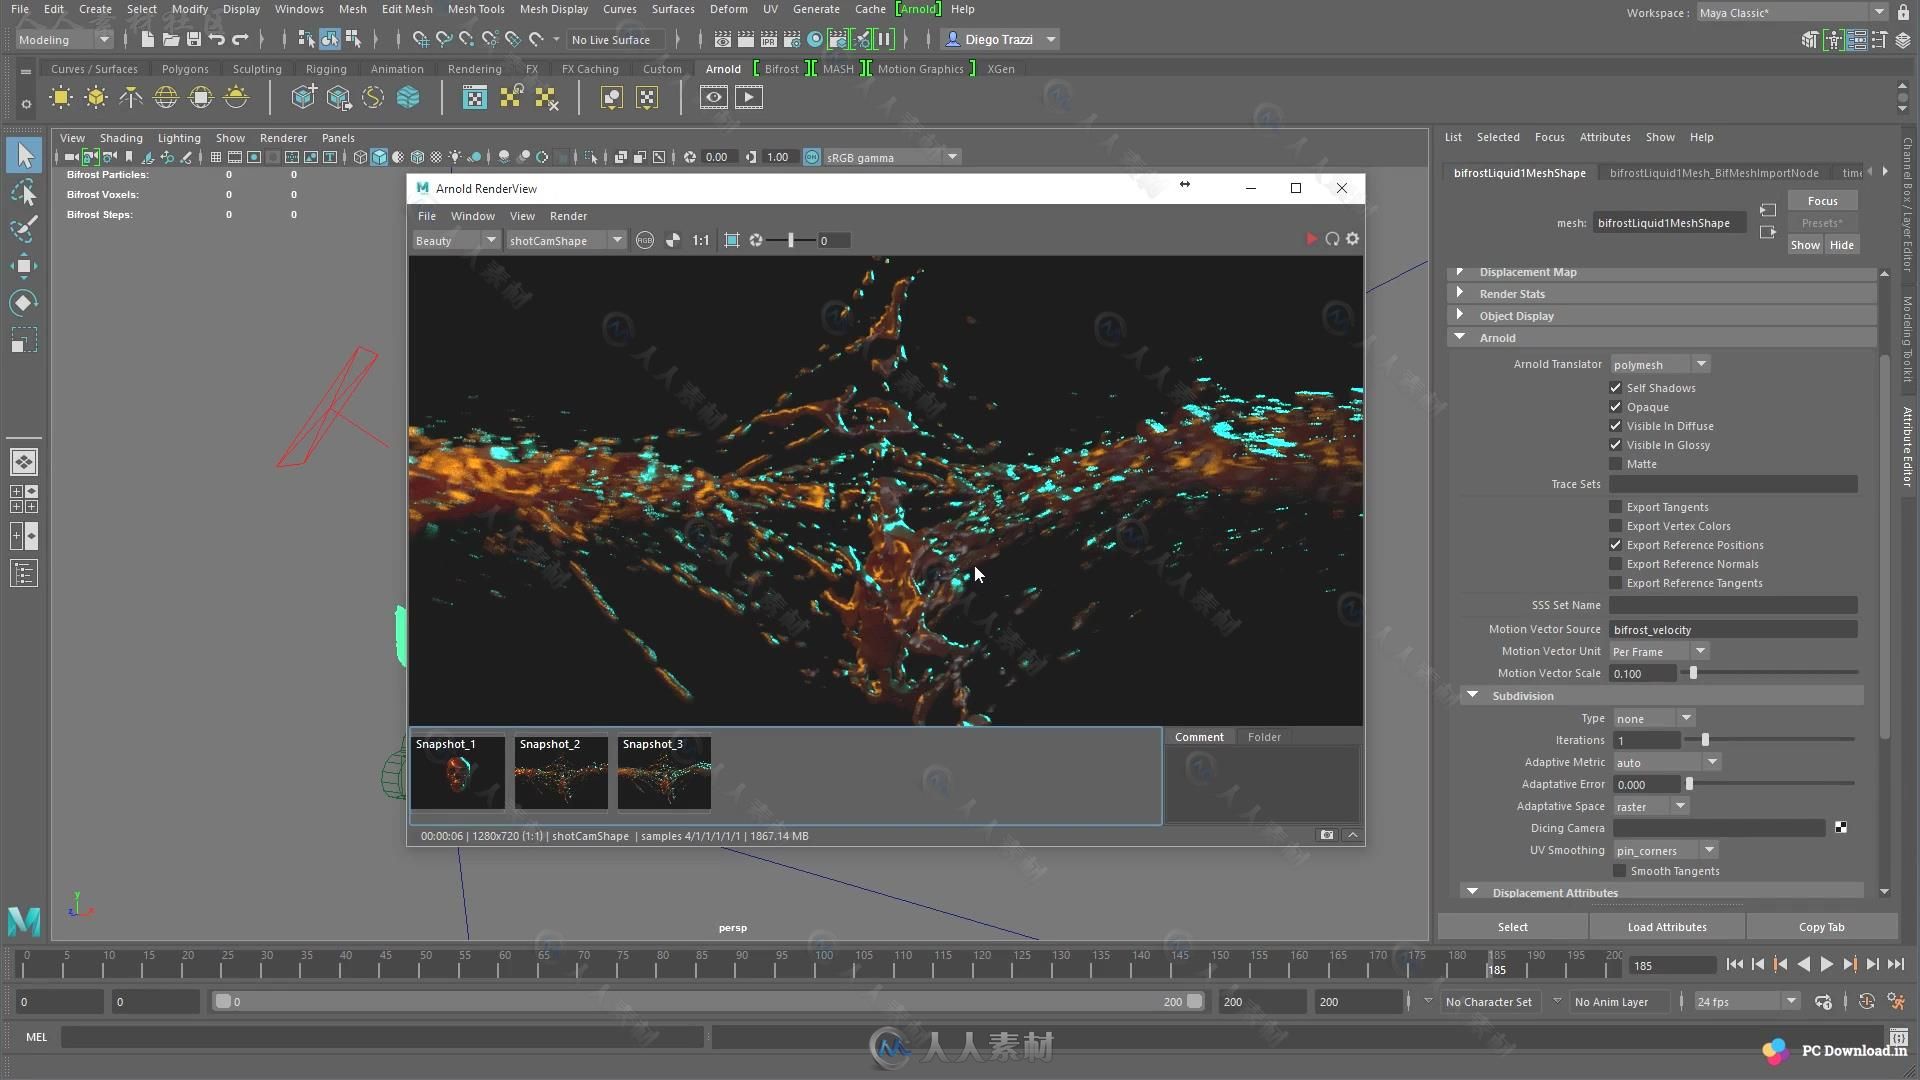Uncheck the Opaque checkbox

1615,407
